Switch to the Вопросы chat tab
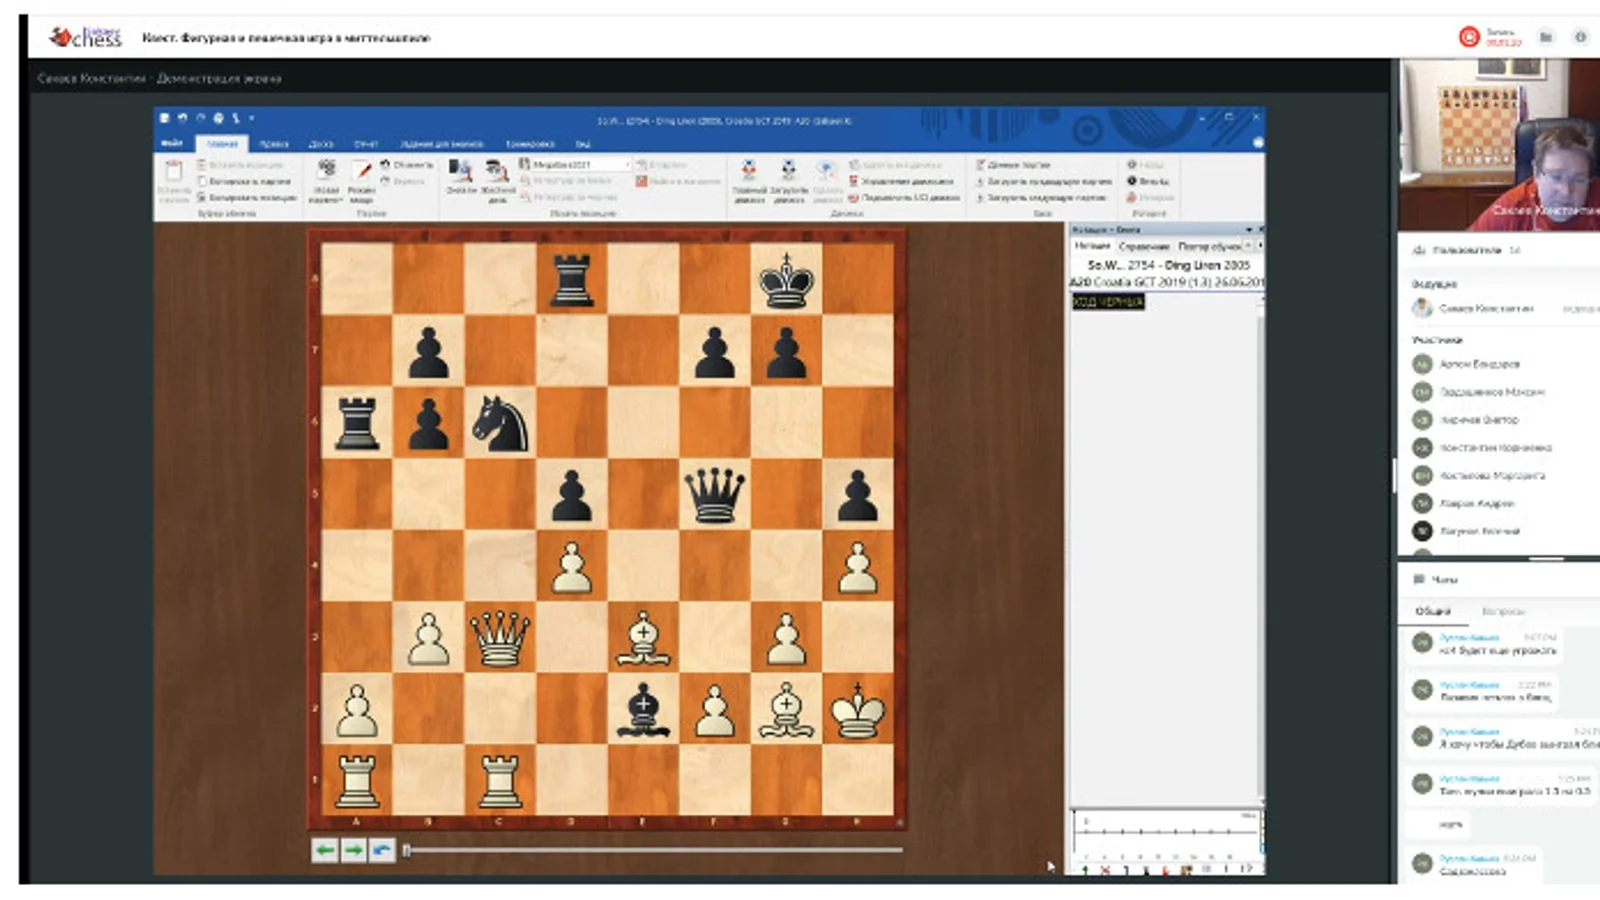This screenshot has height=900, width=1600. [x=1502, y=610]
